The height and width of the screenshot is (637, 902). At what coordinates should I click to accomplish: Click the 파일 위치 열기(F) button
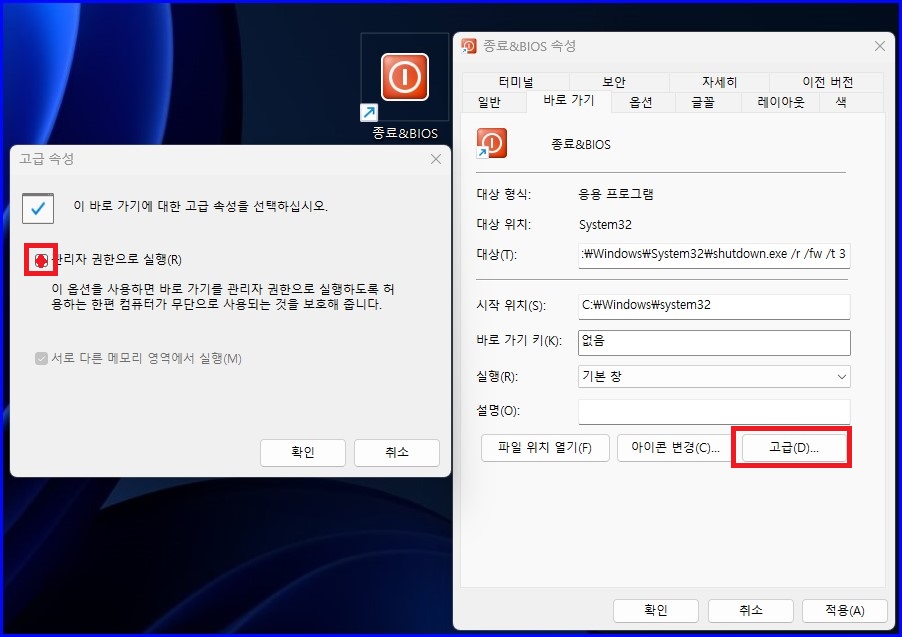545,448
